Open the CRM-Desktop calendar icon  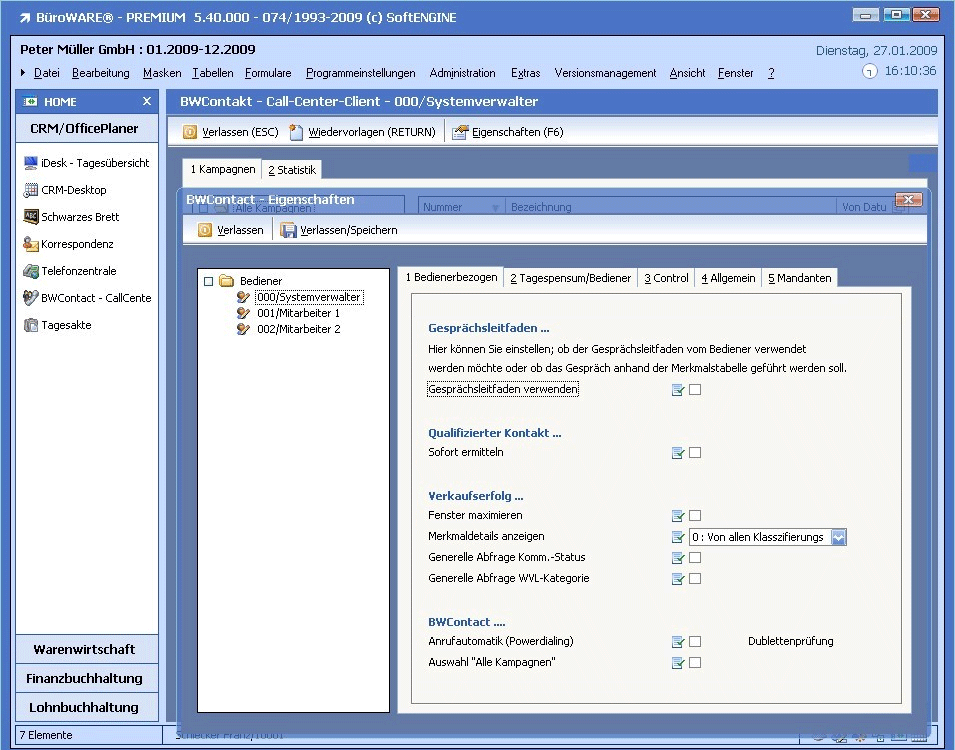[30, 190]
